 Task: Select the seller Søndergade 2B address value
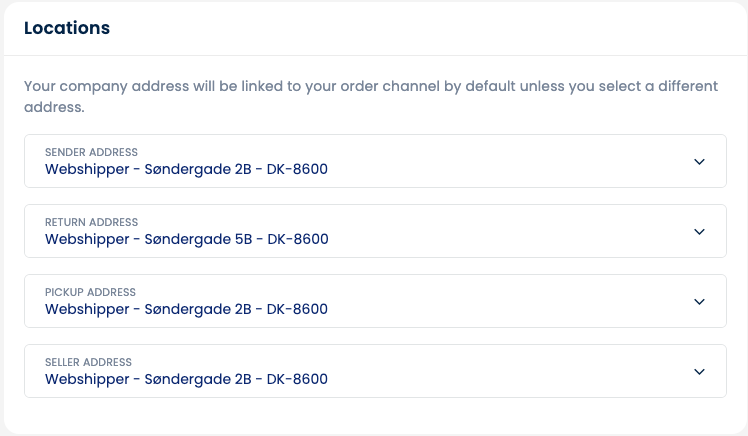186,379
